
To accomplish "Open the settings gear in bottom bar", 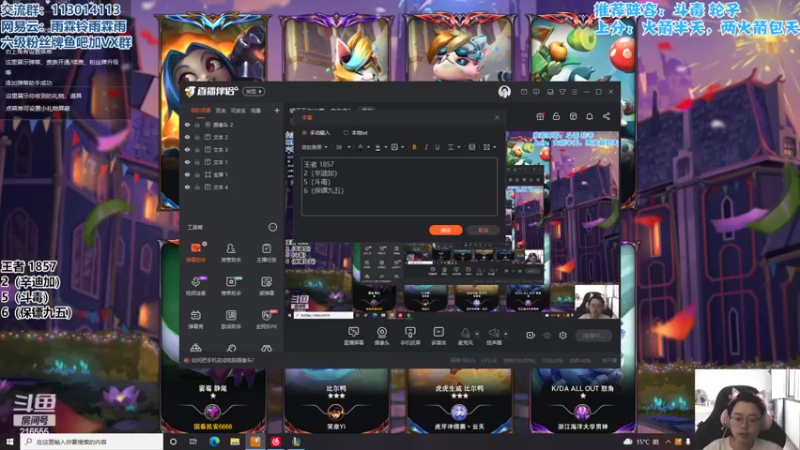I will [x=563, y=335].
